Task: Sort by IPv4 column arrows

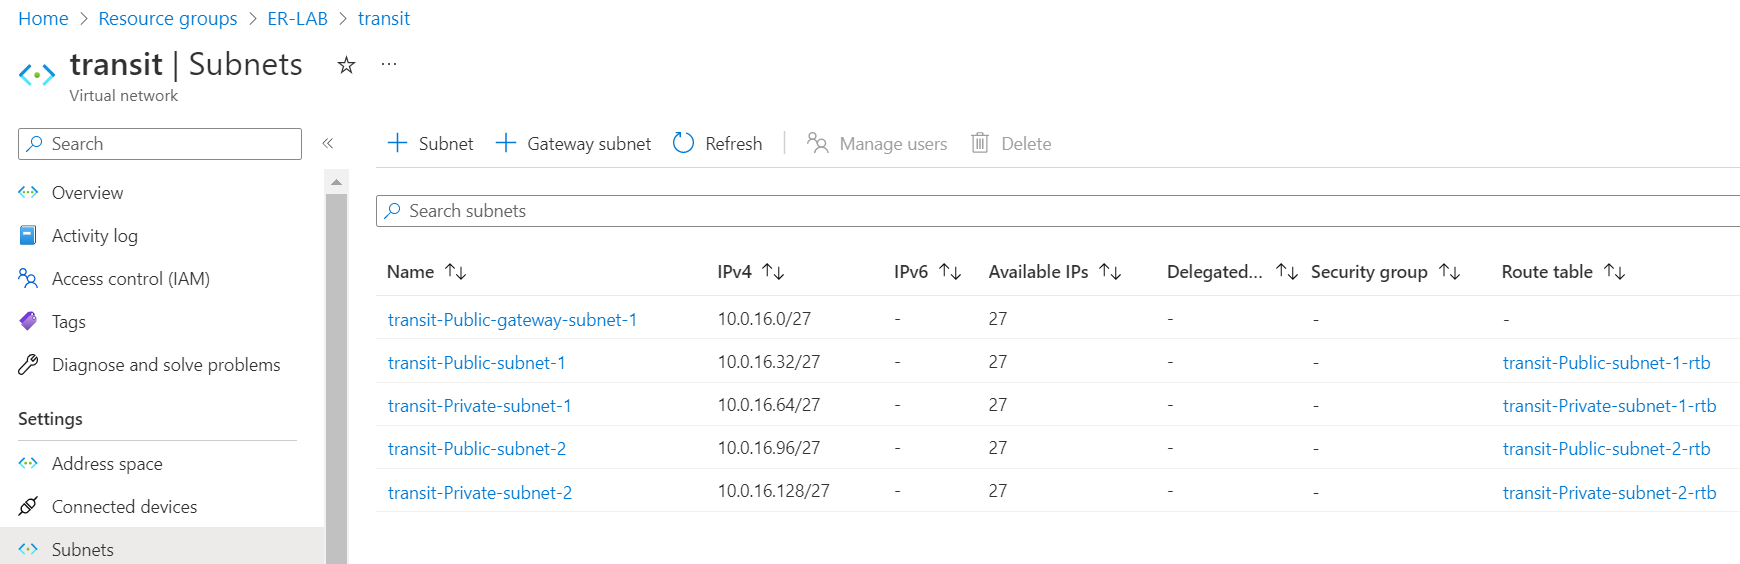Action: click(773, 272)
